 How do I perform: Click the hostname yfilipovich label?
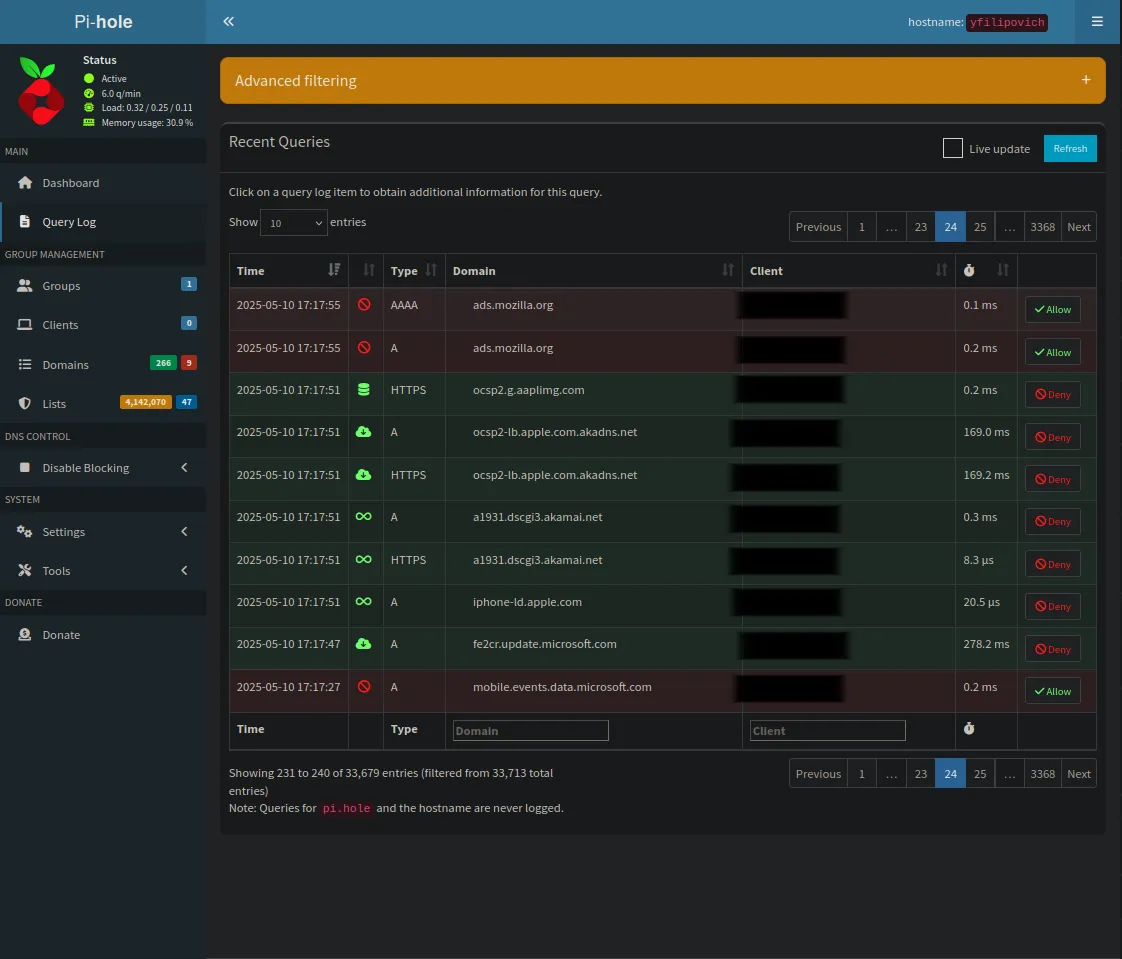click(1007, 22)
